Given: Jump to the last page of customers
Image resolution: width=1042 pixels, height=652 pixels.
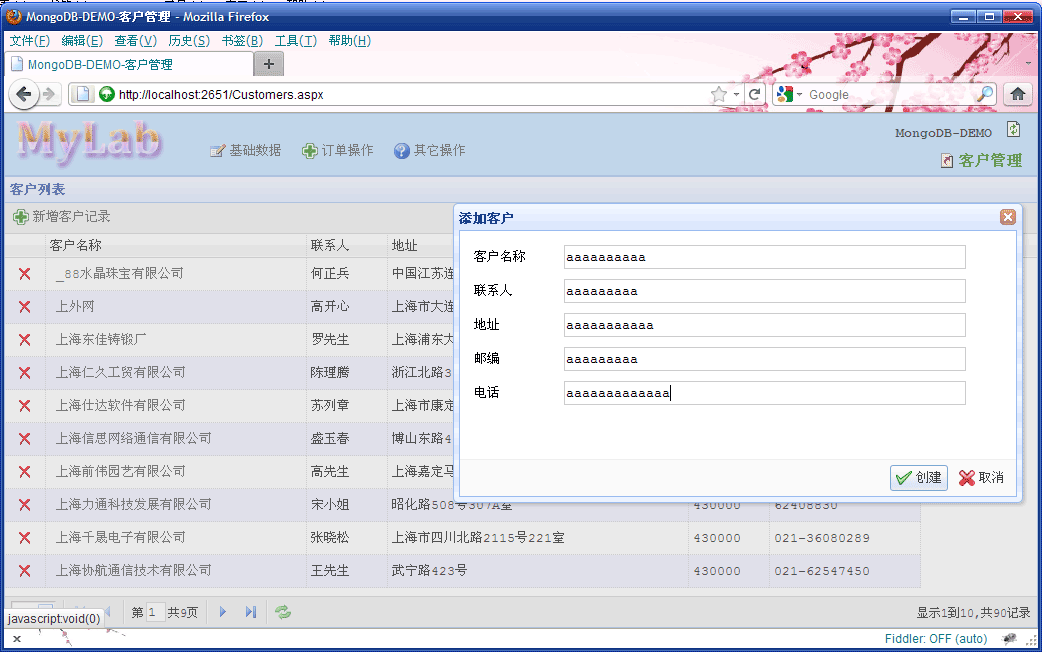Looking at the screenshot, I should click(251, 611).
